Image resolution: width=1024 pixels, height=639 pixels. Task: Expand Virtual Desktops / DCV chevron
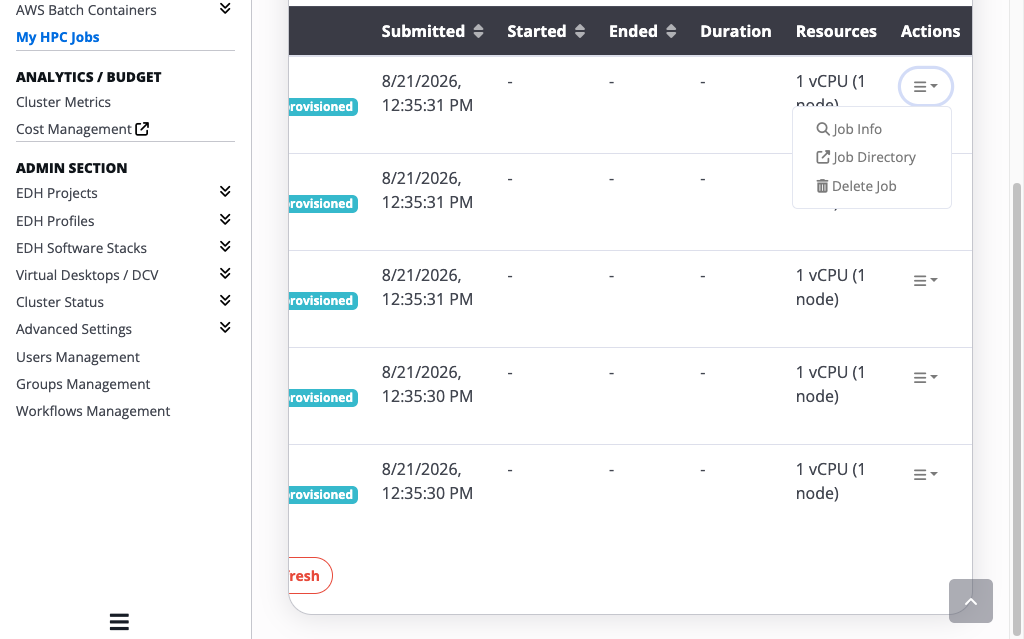[225, 273]
